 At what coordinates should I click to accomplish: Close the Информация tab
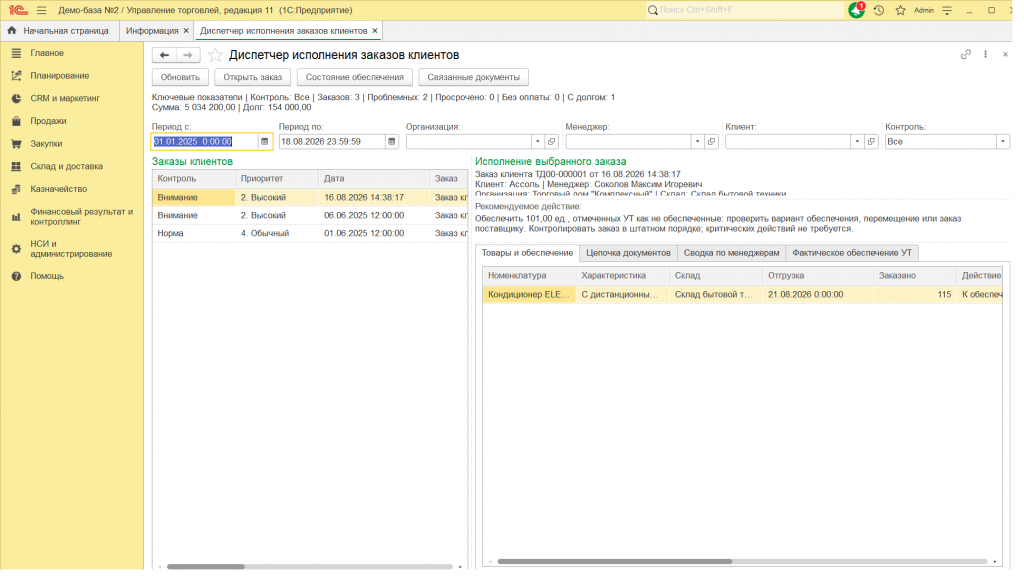pos(188,31)
